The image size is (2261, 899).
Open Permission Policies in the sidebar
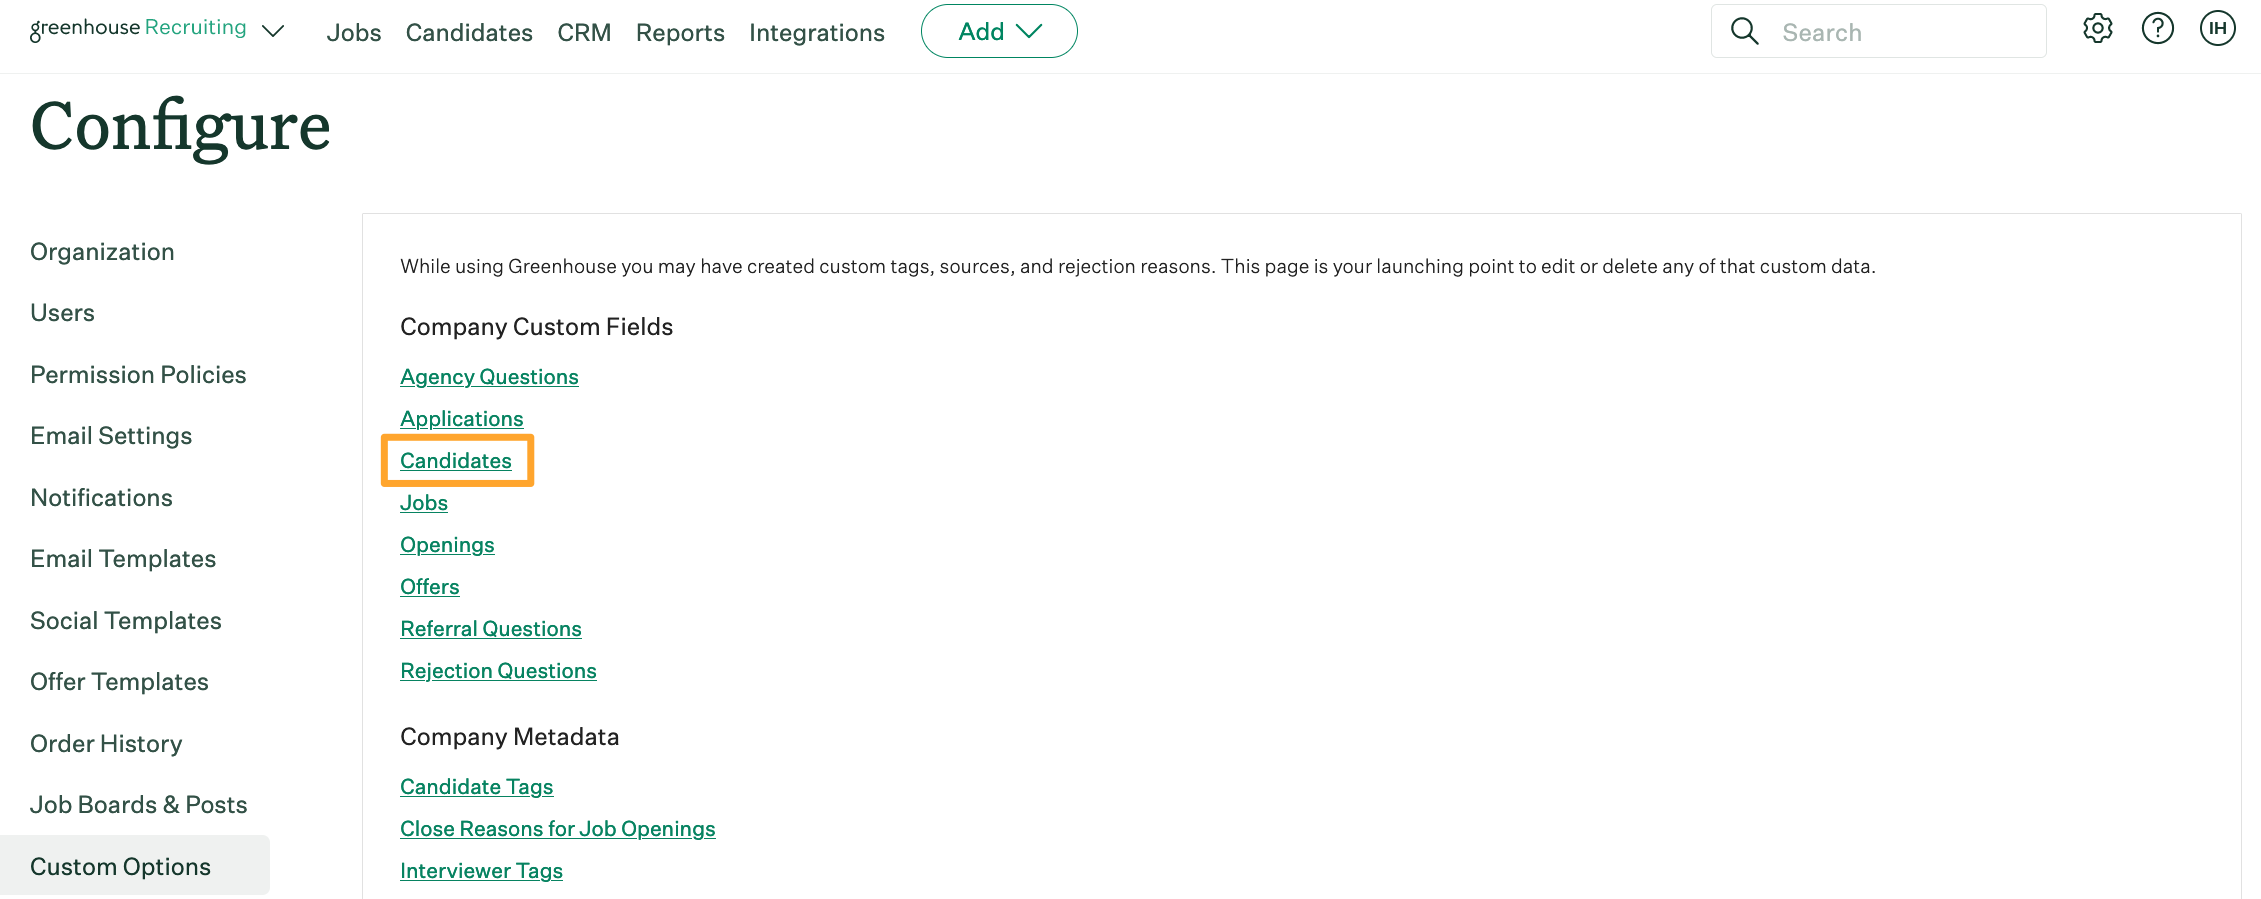(x=138, y=375)
